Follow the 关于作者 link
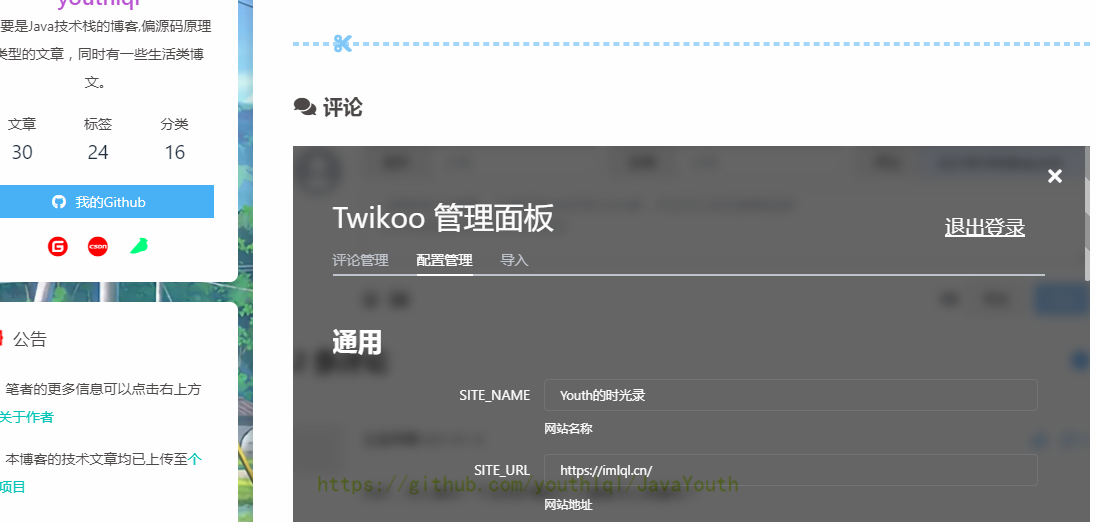1097x522 pixels. [27, 417]
